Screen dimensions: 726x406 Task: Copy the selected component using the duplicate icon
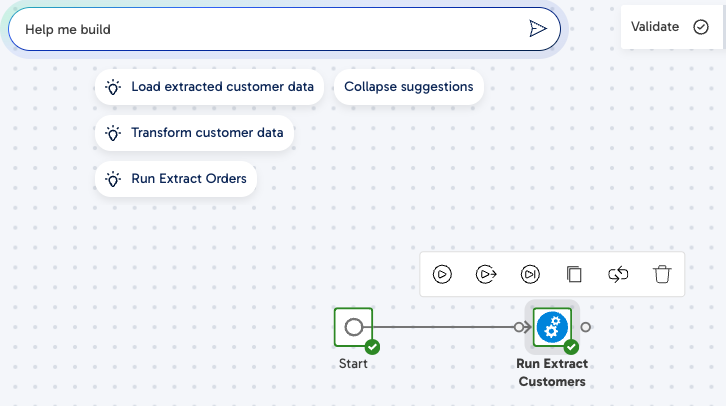tap(574, 273)
